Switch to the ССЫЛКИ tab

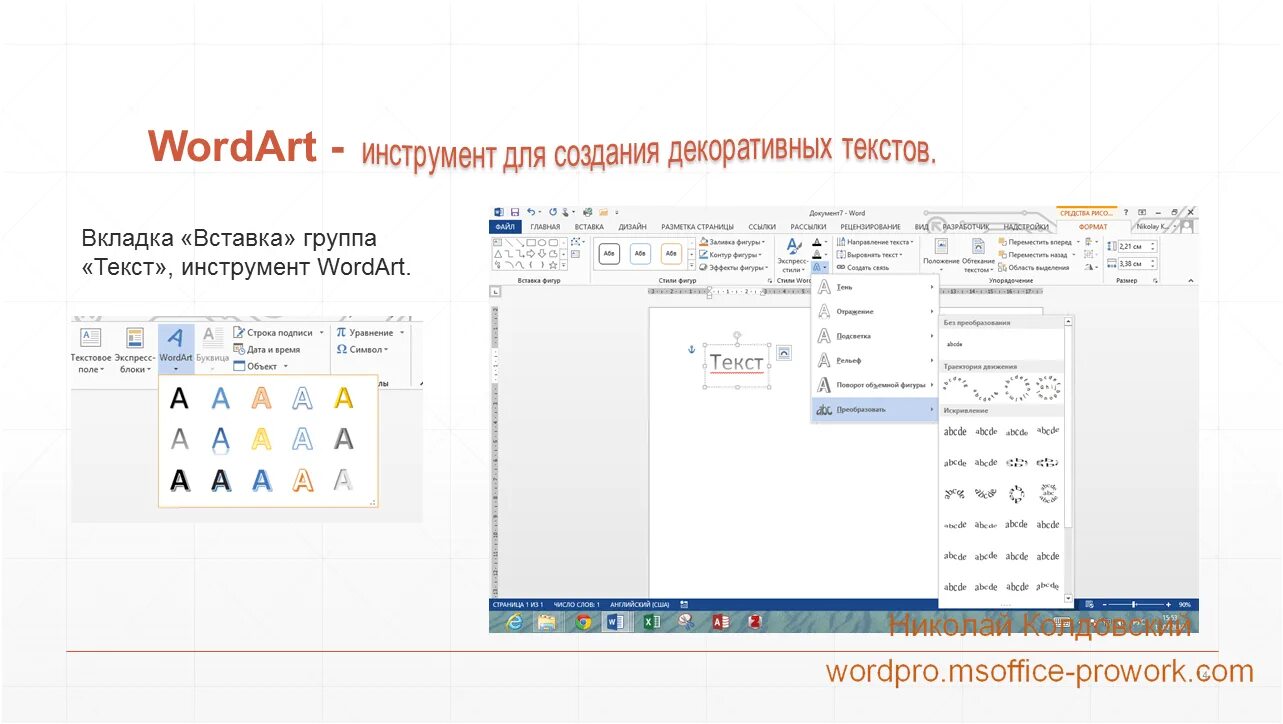coord(763,227)
